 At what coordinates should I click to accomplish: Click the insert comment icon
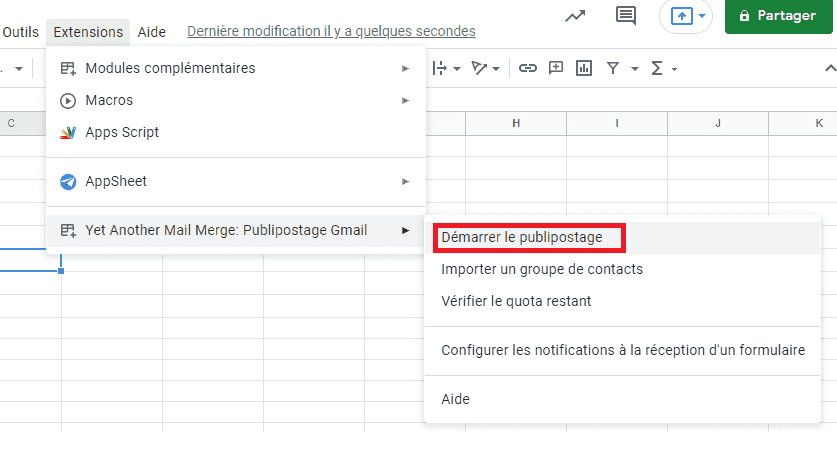click(556, 68)
